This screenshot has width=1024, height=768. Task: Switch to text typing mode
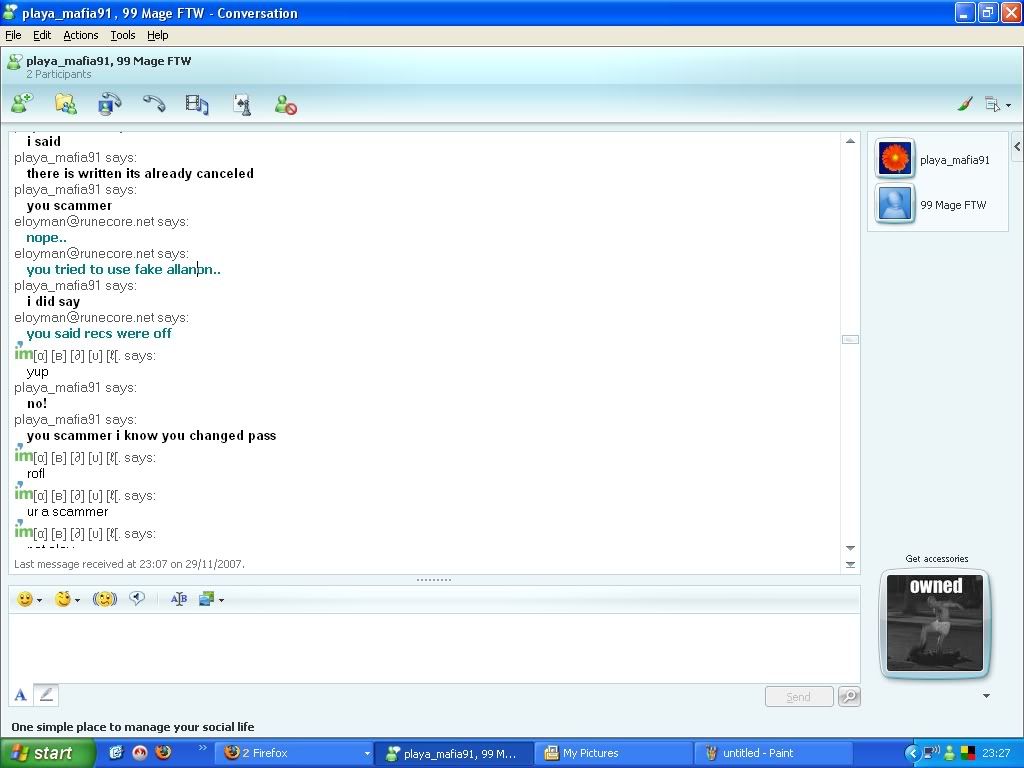pyautogui.click(x=20, y=695)
